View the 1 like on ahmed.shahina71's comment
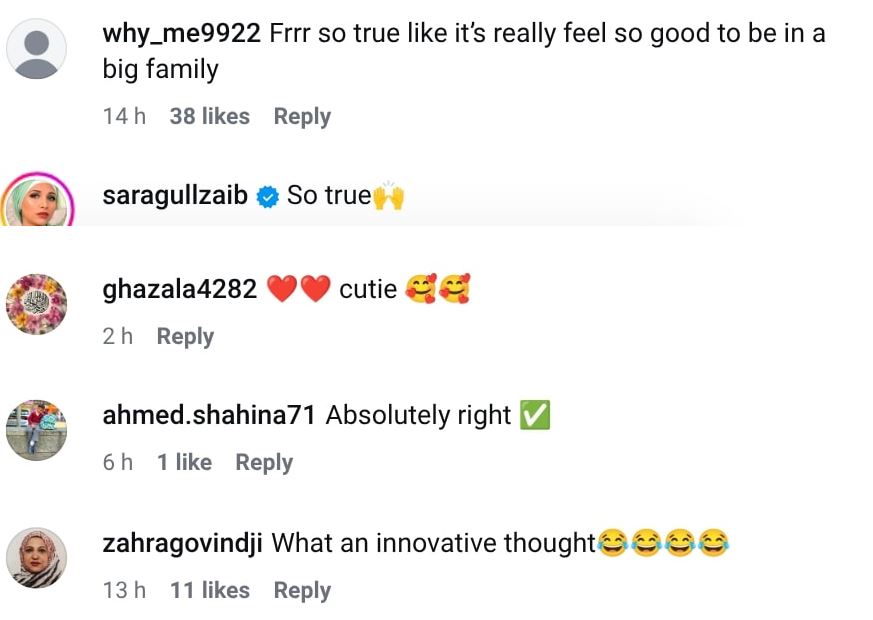 pos(184,462)
